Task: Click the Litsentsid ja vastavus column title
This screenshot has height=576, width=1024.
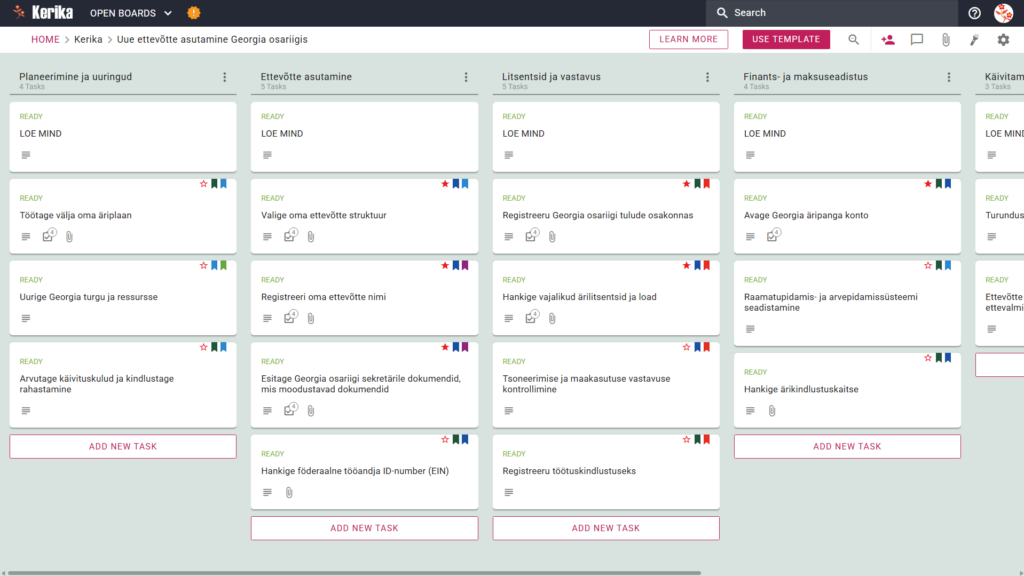Action: [551, 76]
